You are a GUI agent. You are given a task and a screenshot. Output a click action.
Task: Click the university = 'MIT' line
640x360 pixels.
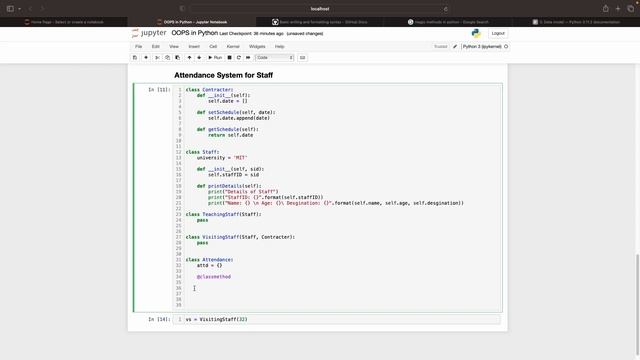coord(222,158)
